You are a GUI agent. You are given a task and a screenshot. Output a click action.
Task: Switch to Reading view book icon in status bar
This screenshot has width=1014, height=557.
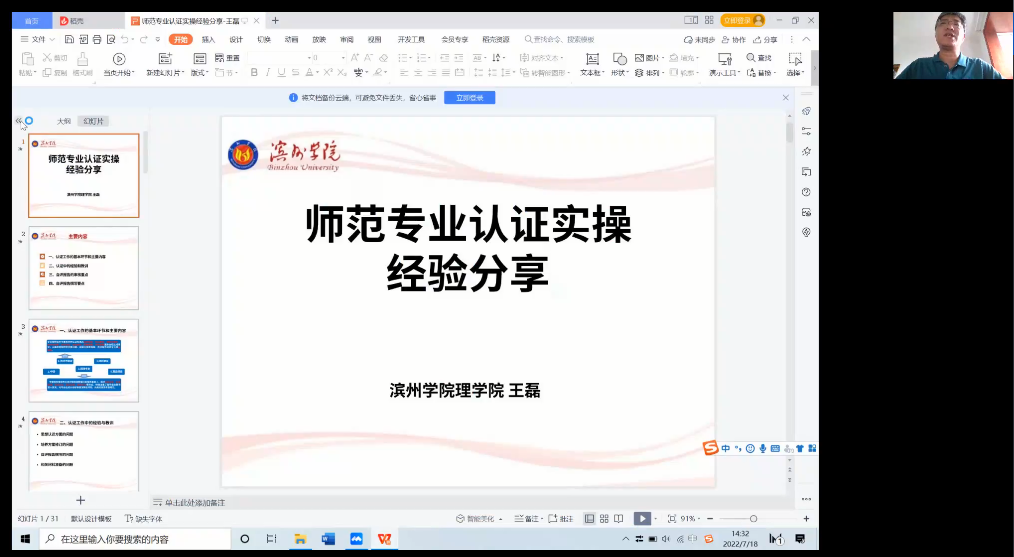[x=619, y=519]
